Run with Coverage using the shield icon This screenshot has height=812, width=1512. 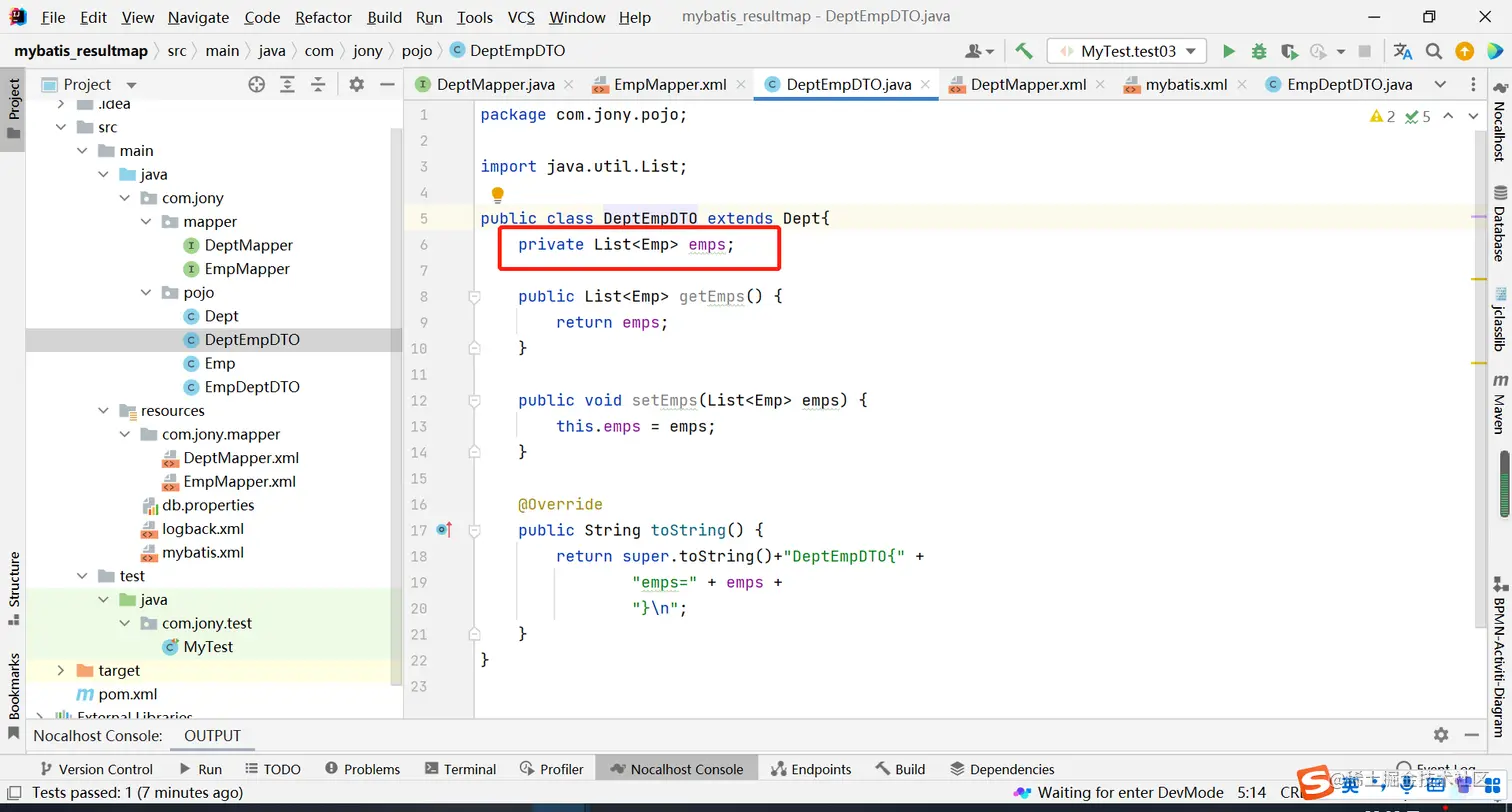pyautogui.click(x=1289, y=51)
